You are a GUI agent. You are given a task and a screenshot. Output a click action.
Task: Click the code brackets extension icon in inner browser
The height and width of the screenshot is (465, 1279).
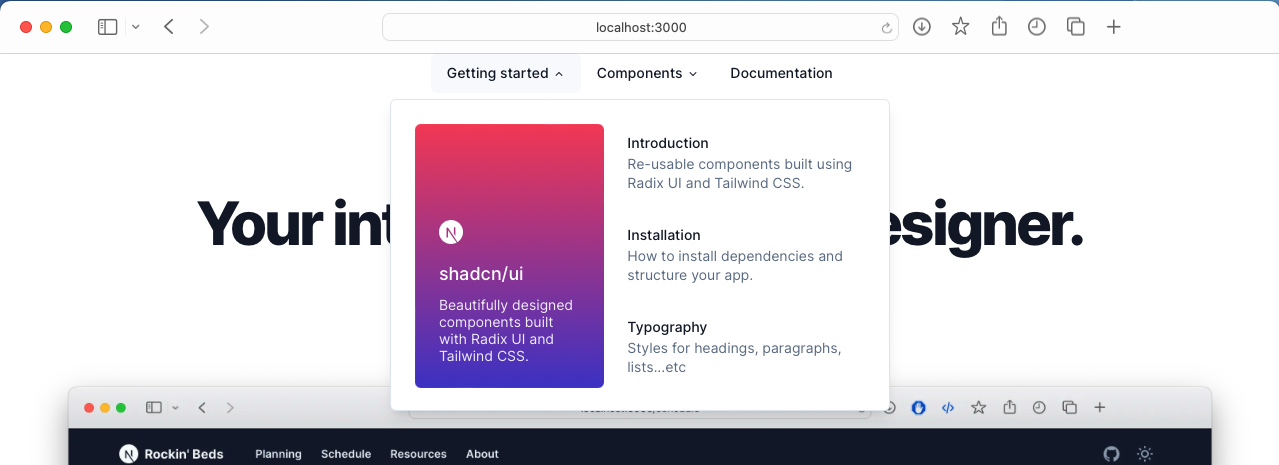pos(949,407)
